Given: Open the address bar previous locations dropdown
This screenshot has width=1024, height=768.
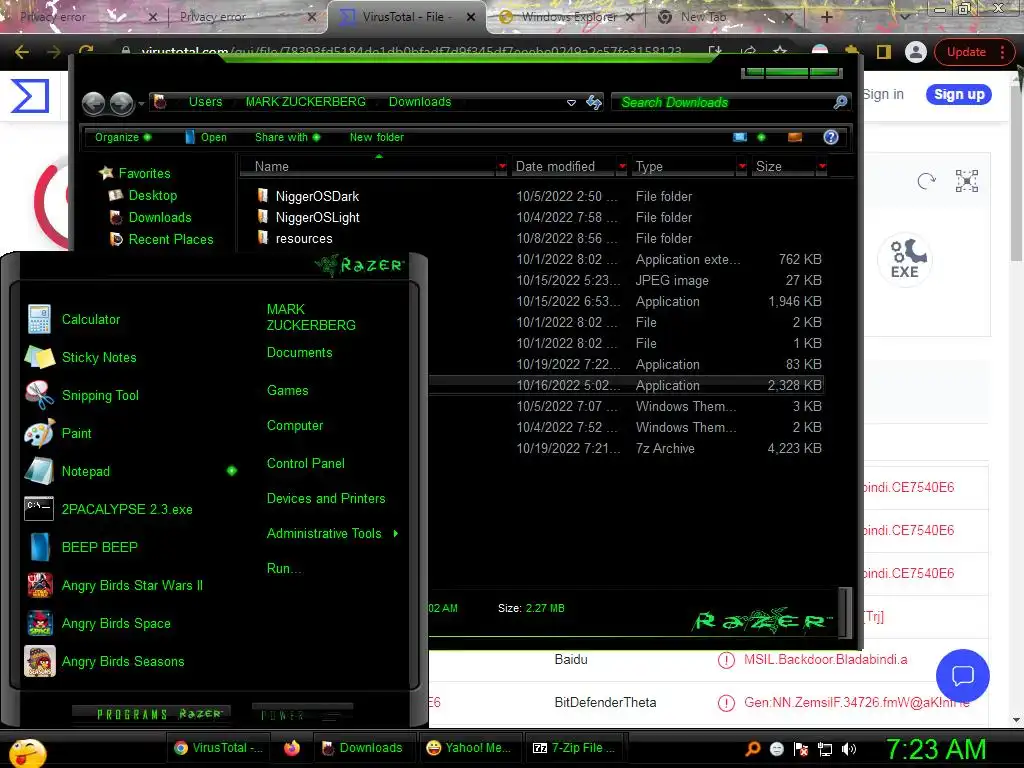Looking at the screenshot, I should click(571, 103).
